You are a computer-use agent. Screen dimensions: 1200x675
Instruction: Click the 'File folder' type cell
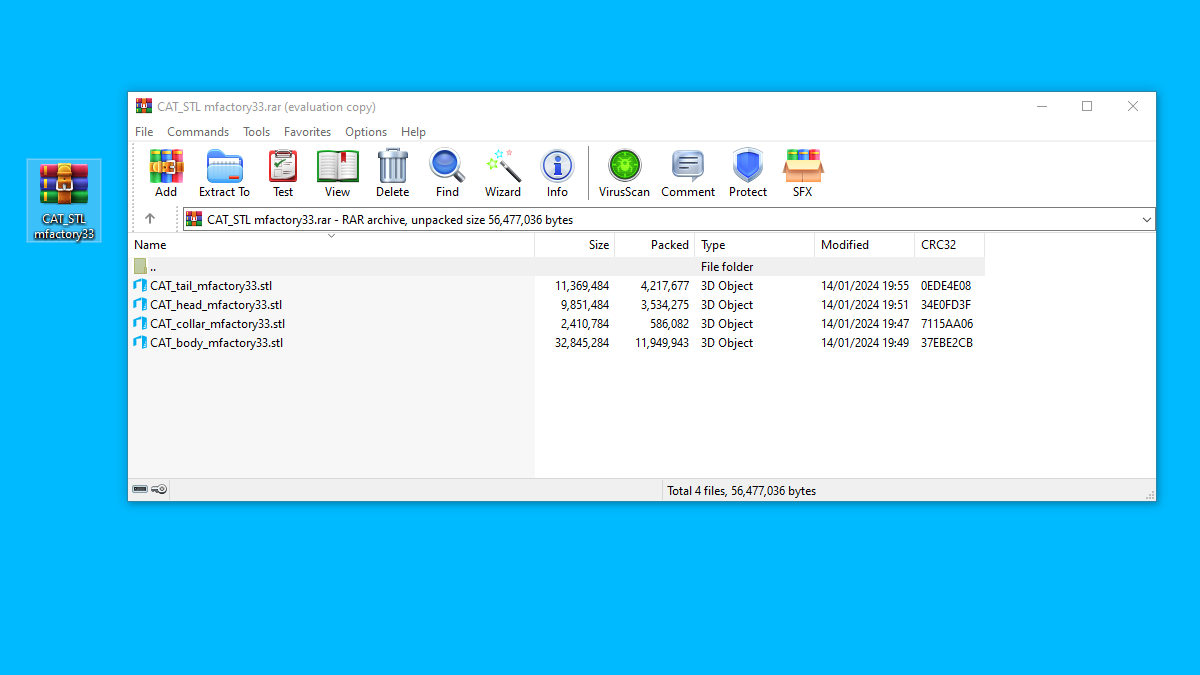tap(727, 267)
